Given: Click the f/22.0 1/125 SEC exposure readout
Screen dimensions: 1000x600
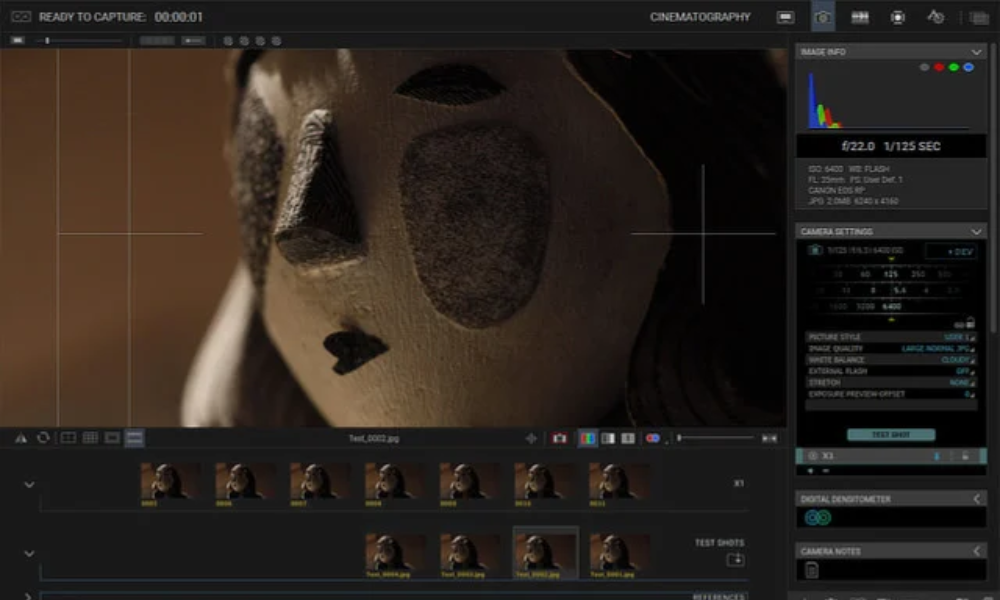Looking at the screenshot, I should click(891, 146).
